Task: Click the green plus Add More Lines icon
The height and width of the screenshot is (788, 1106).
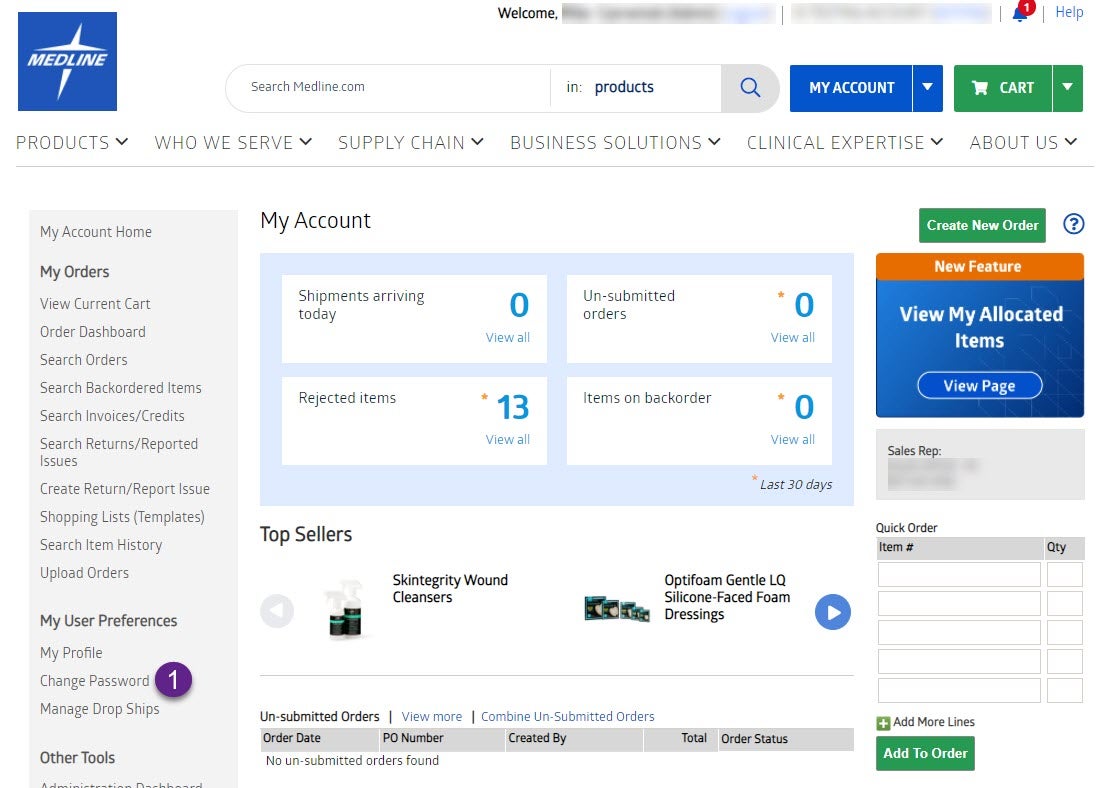Action: (x=883, y=723)
